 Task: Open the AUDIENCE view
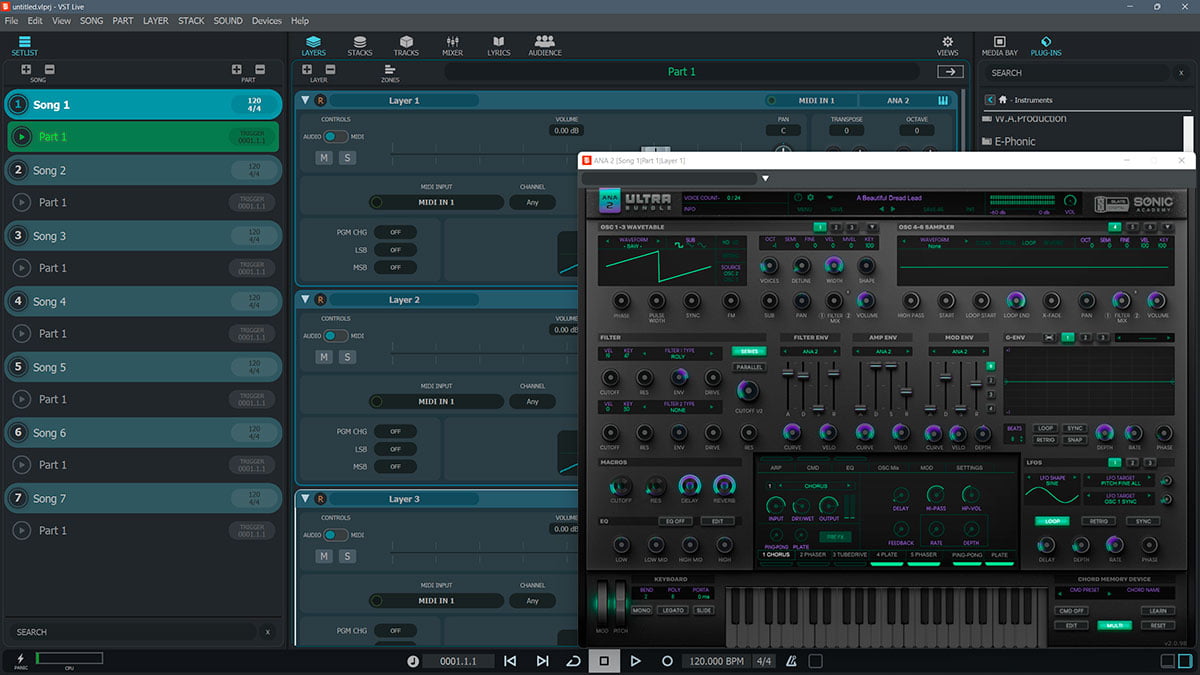[545, 45]
